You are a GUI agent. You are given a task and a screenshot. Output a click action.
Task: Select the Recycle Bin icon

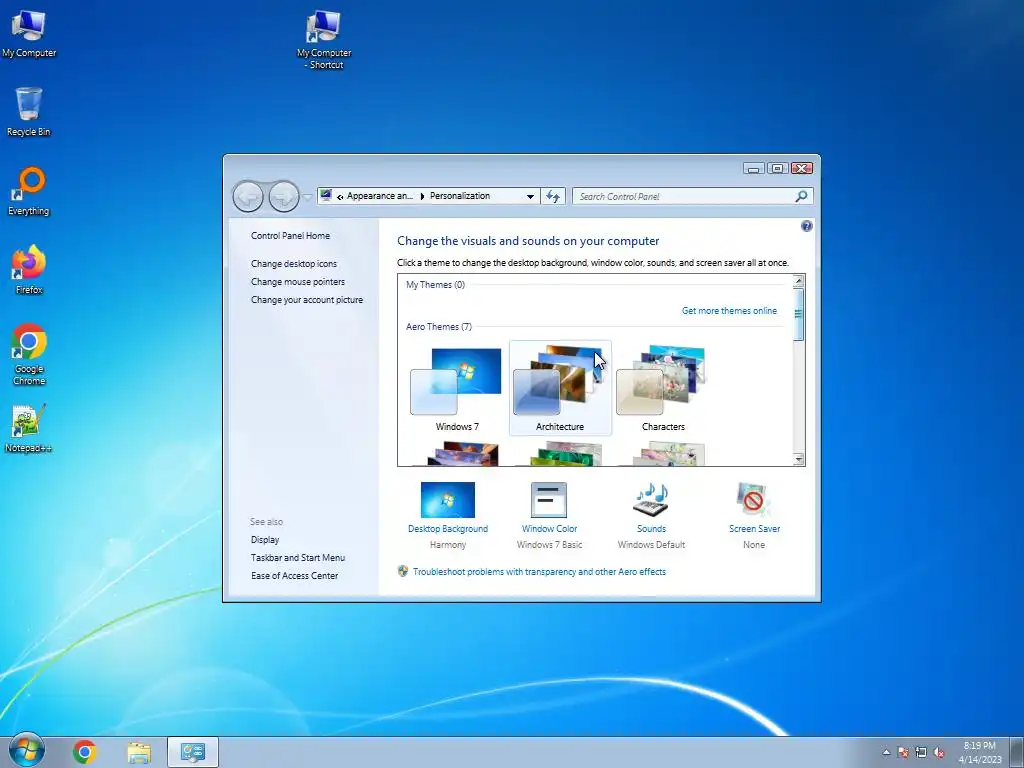tap(29, 111)
